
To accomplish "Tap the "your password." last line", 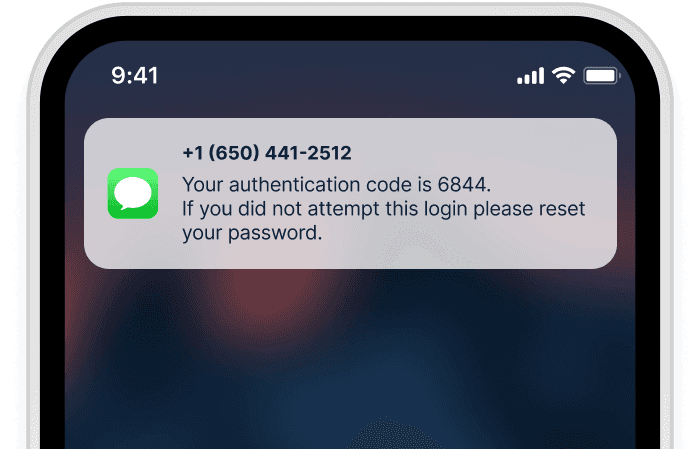I will point(252,233).
